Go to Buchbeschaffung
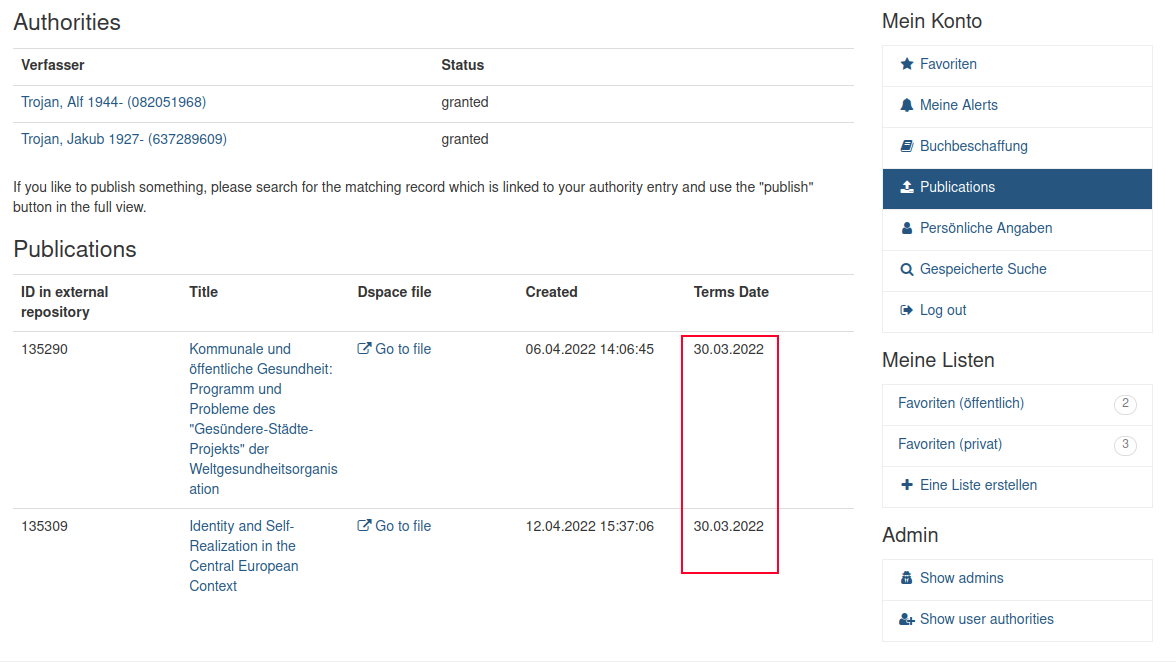 (x=1017, y=147)
